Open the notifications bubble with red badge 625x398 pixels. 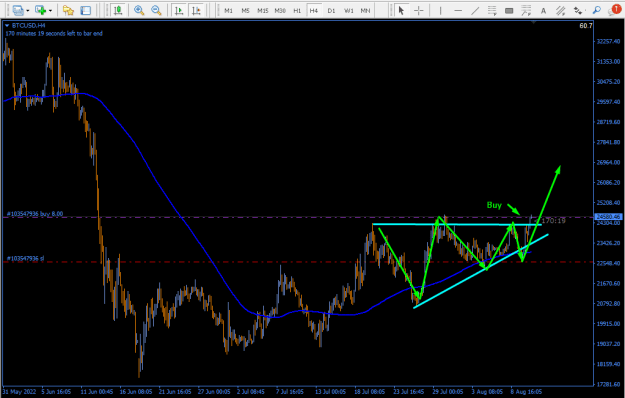tap(614, 10)
